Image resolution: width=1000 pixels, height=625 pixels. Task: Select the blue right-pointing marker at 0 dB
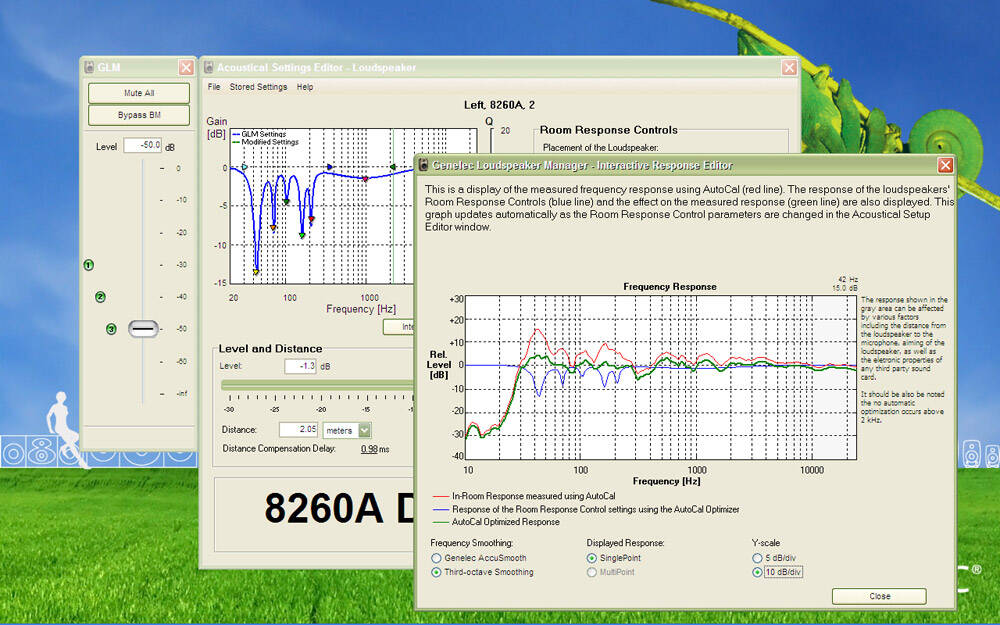point(330,167)
